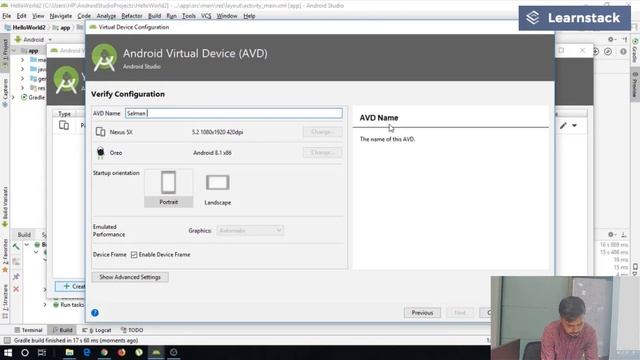Screen dimensions: 640x360
Task: Open the Refactor menu
Action: tap(132, 16)
